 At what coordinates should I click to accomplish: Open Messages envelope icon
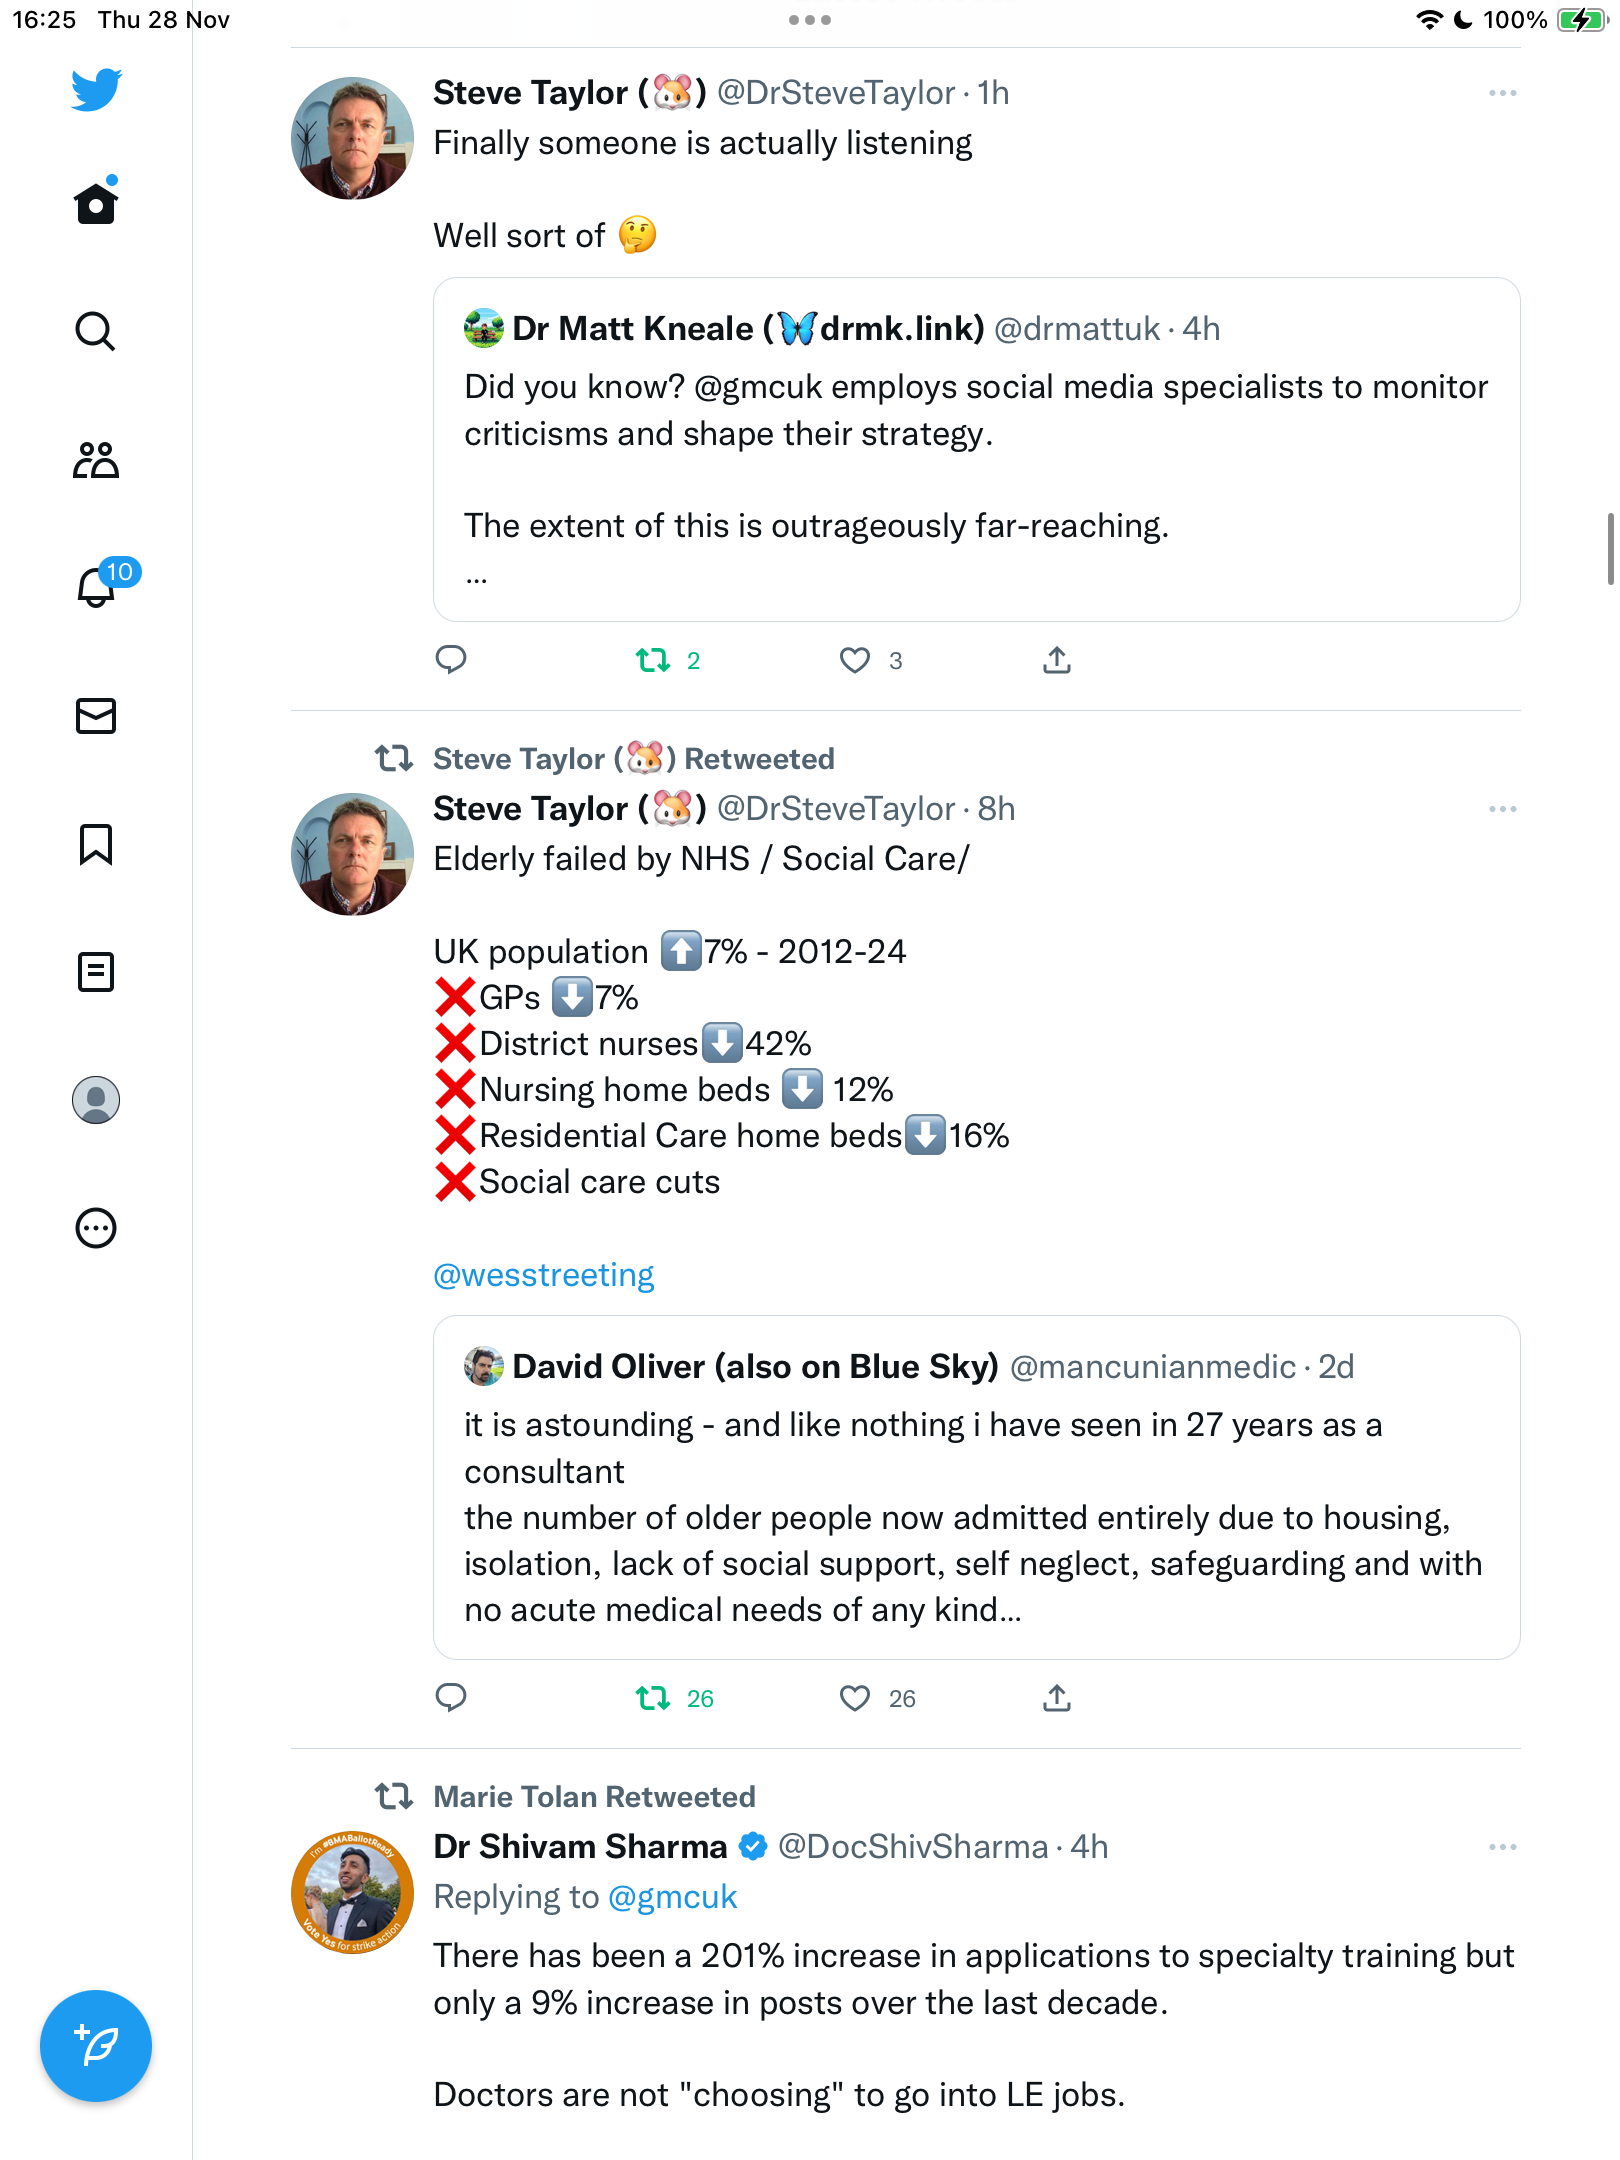pyautogui.click(x=96, y=716)
